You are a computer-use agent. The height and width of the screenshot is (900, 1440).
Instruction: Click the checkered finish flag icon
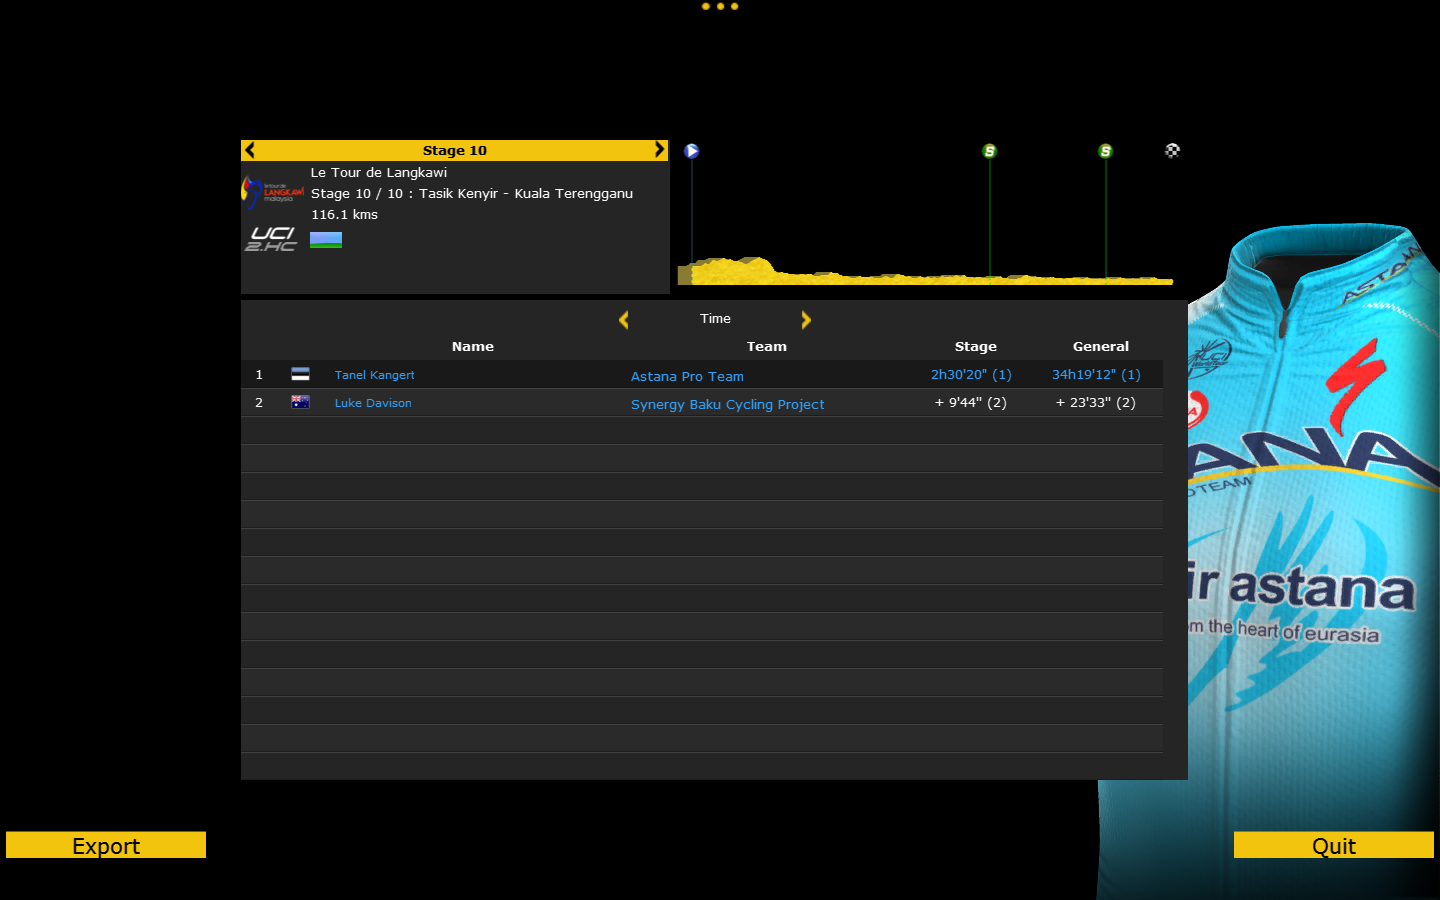tap(1172, 151)
